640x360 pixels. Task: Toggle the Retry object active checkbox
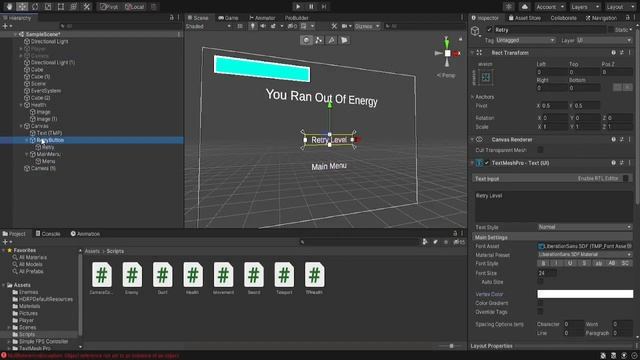489,30
